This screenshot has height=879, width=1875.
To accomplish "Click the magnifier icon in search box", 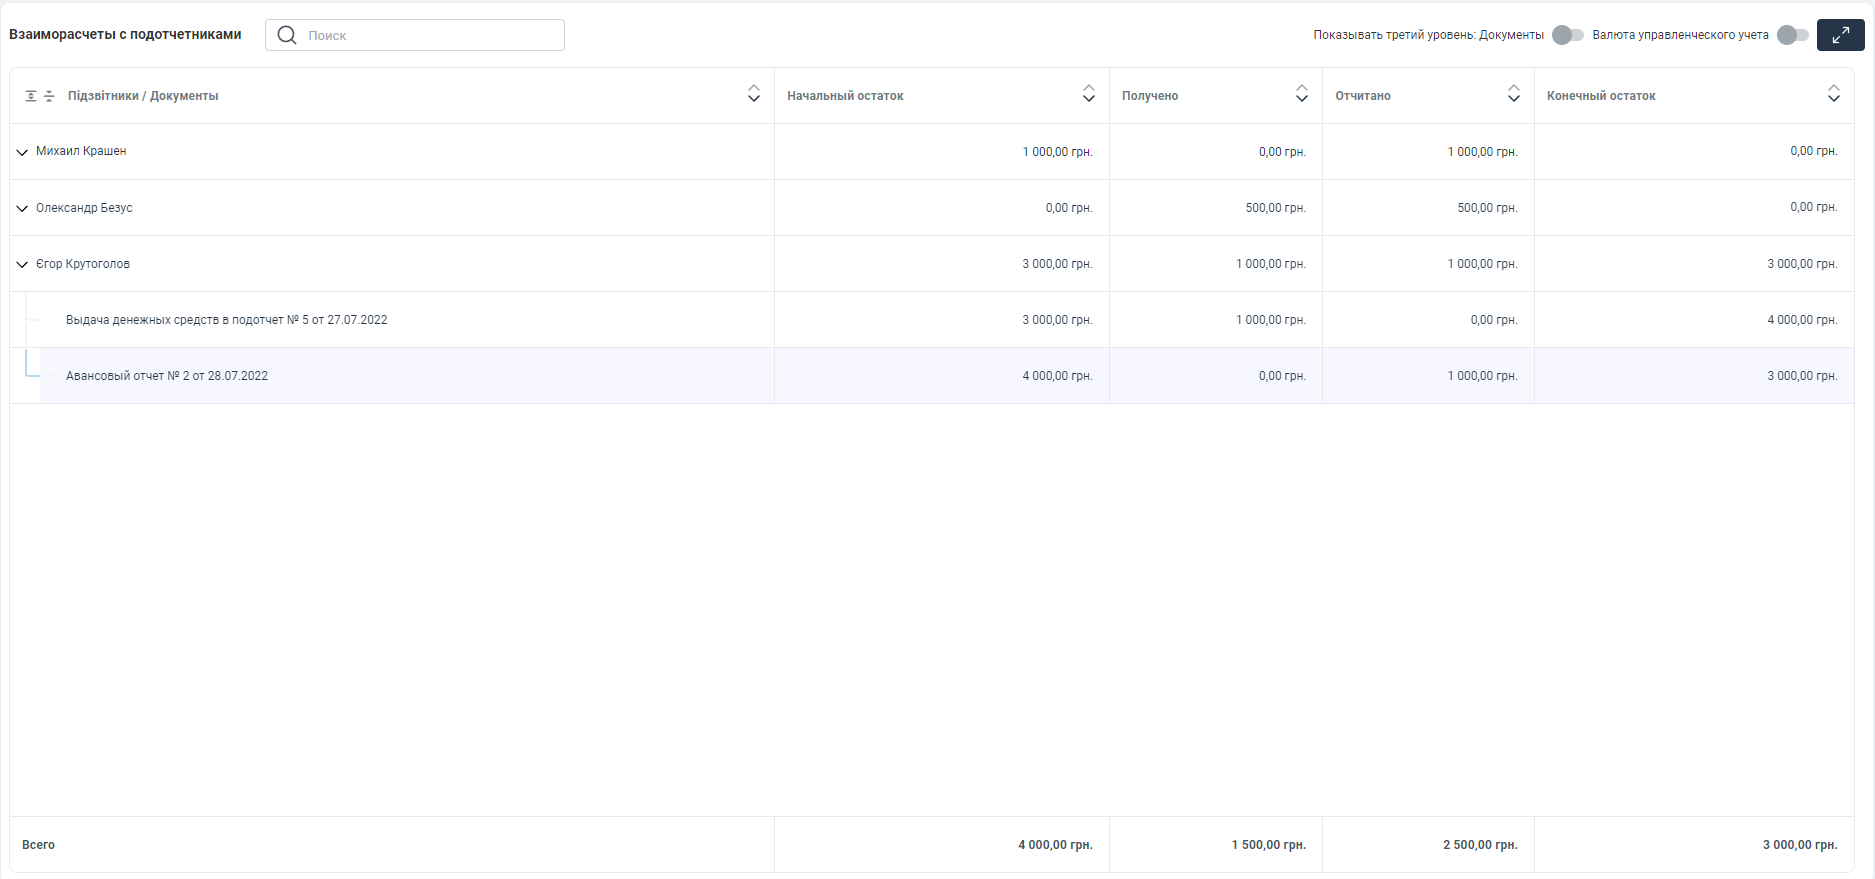I will click(x=287, y=35).
